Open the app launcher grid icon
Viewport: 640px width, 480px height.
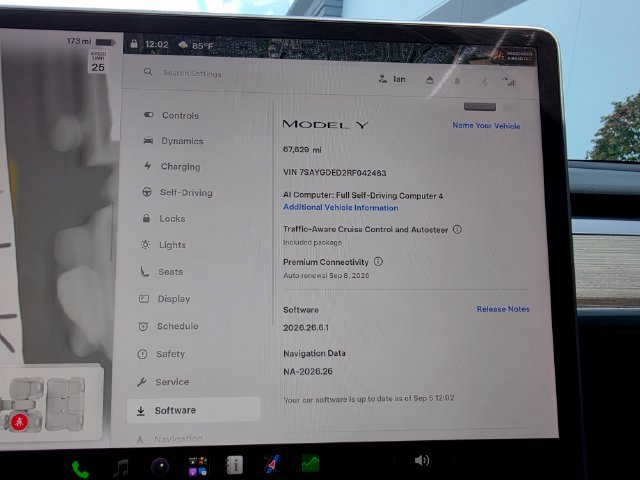pyautogui.click(x=198, y=466)
